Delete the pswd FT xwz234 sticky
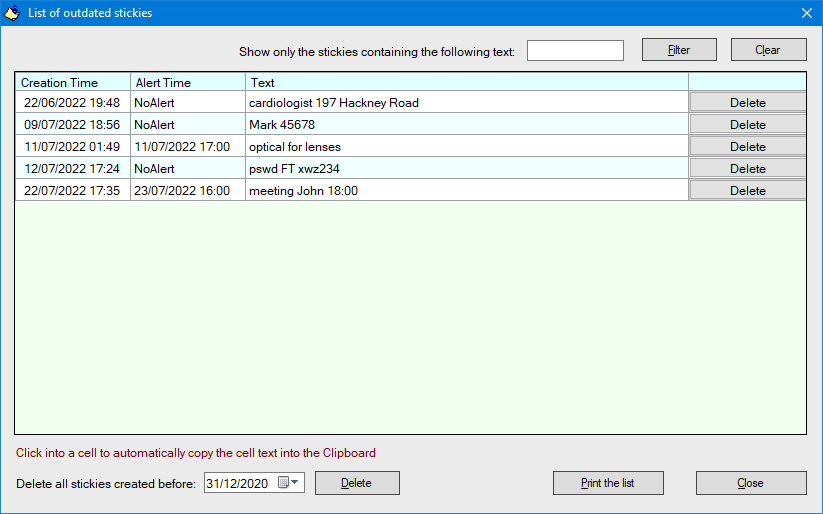This screenshot has width=823, height=514. click(x=747, y=169)
